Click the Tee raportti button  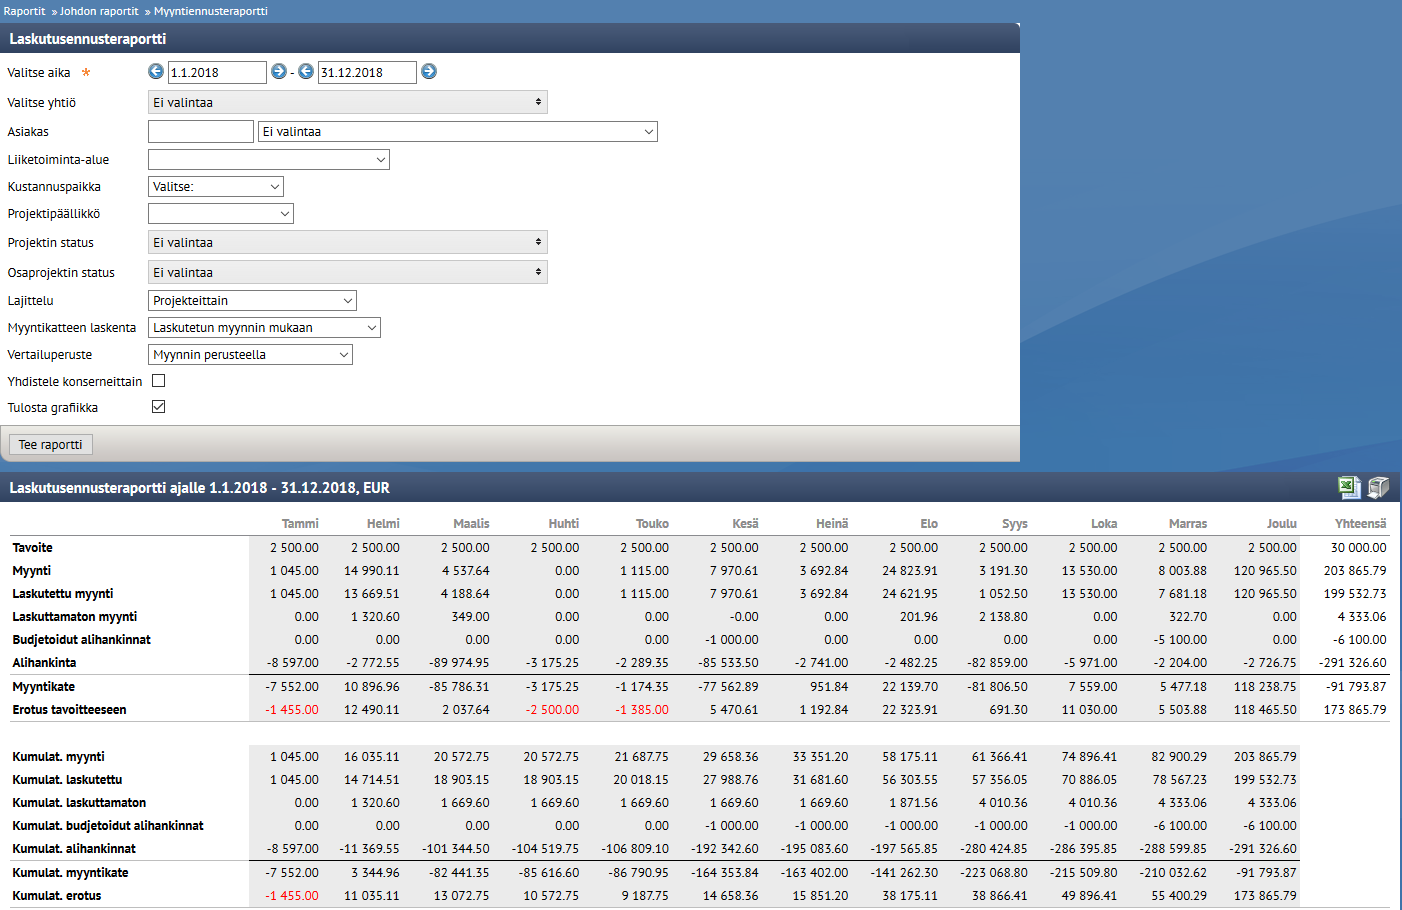[50, 444]
